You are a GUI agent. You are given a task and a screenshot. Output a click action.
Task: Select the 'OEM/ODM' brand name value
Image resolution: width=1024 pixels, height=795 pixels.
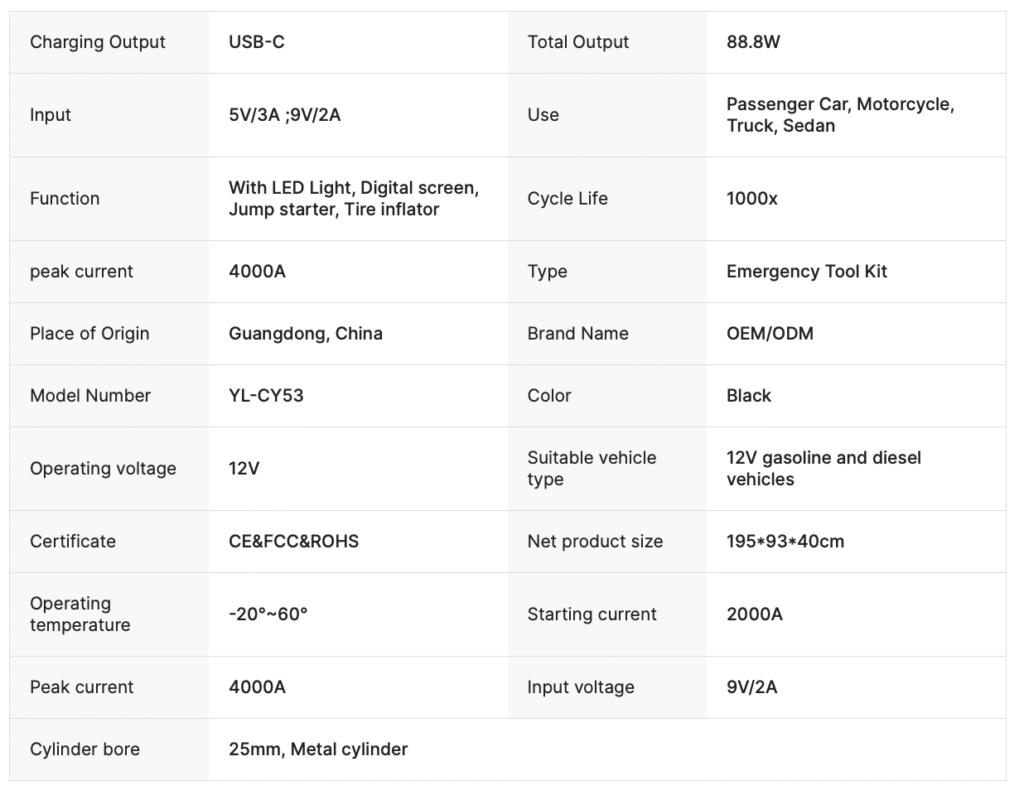tap(769, 333)
